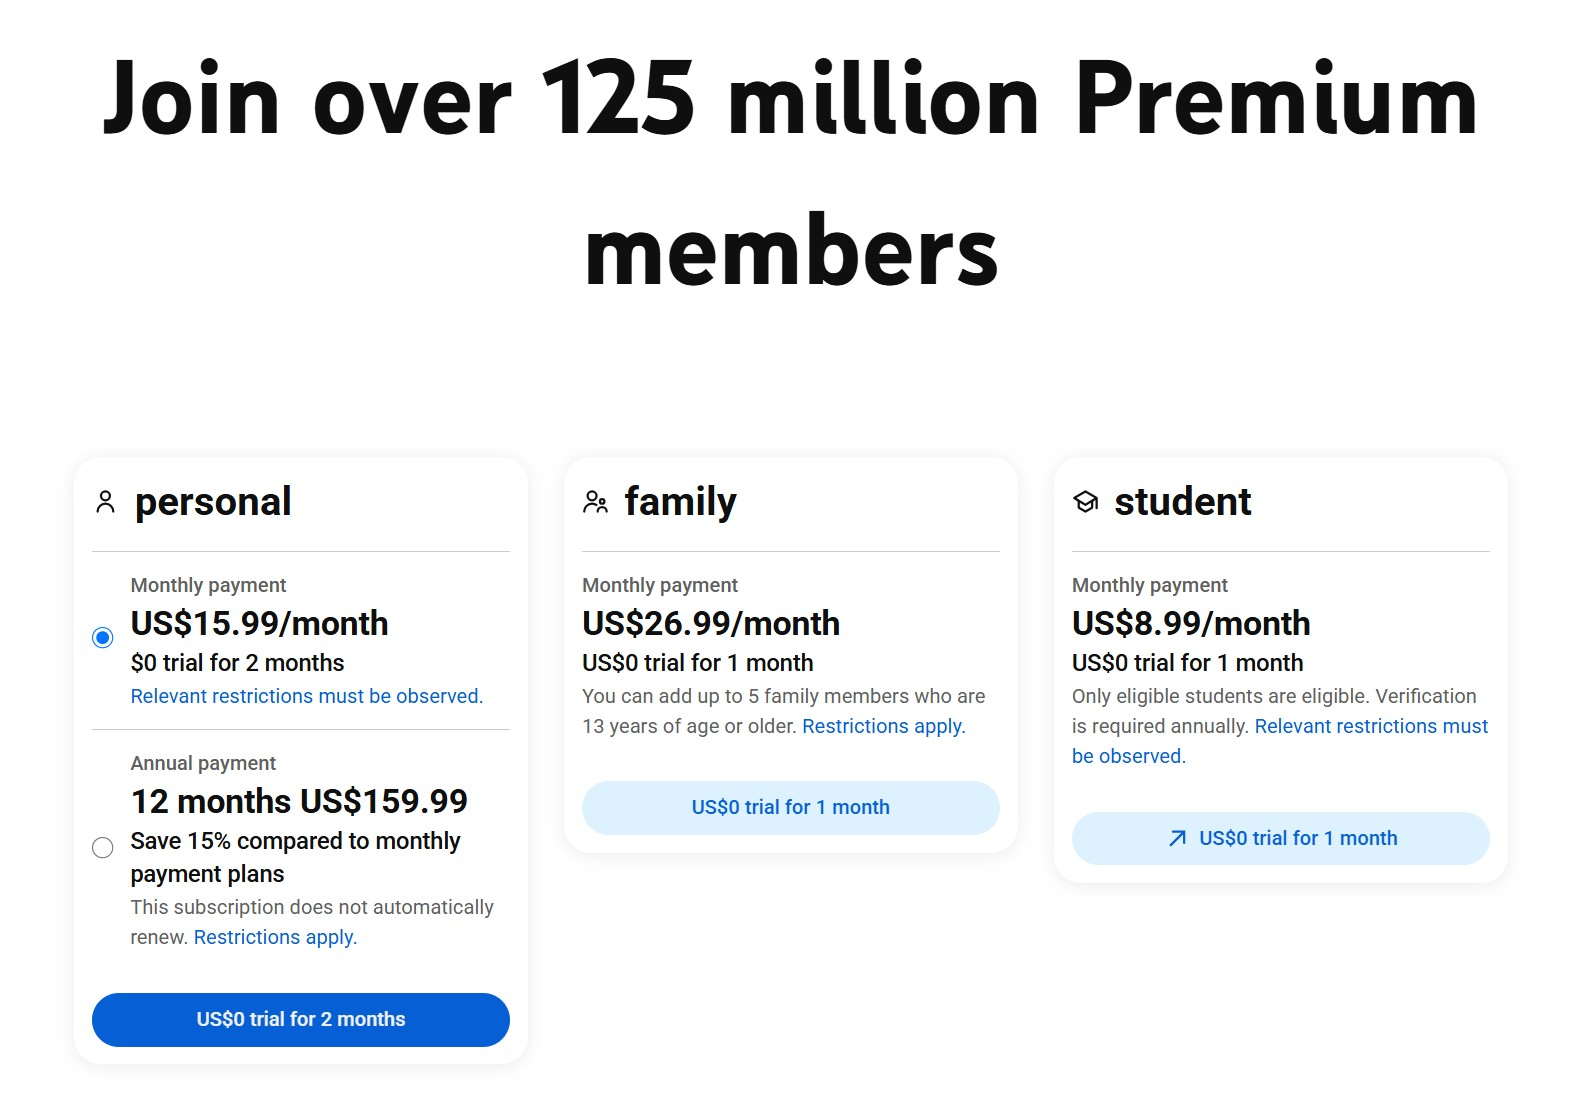
Task: Click the '12 months US$159.99' annual price
Action: tap(299, 802)
